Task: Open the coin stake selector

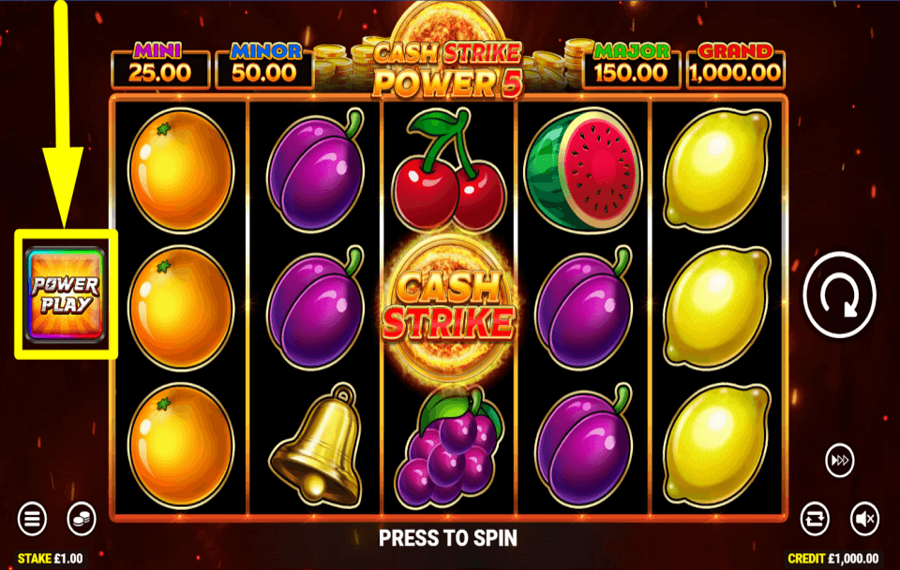Action: coord(82,519)
